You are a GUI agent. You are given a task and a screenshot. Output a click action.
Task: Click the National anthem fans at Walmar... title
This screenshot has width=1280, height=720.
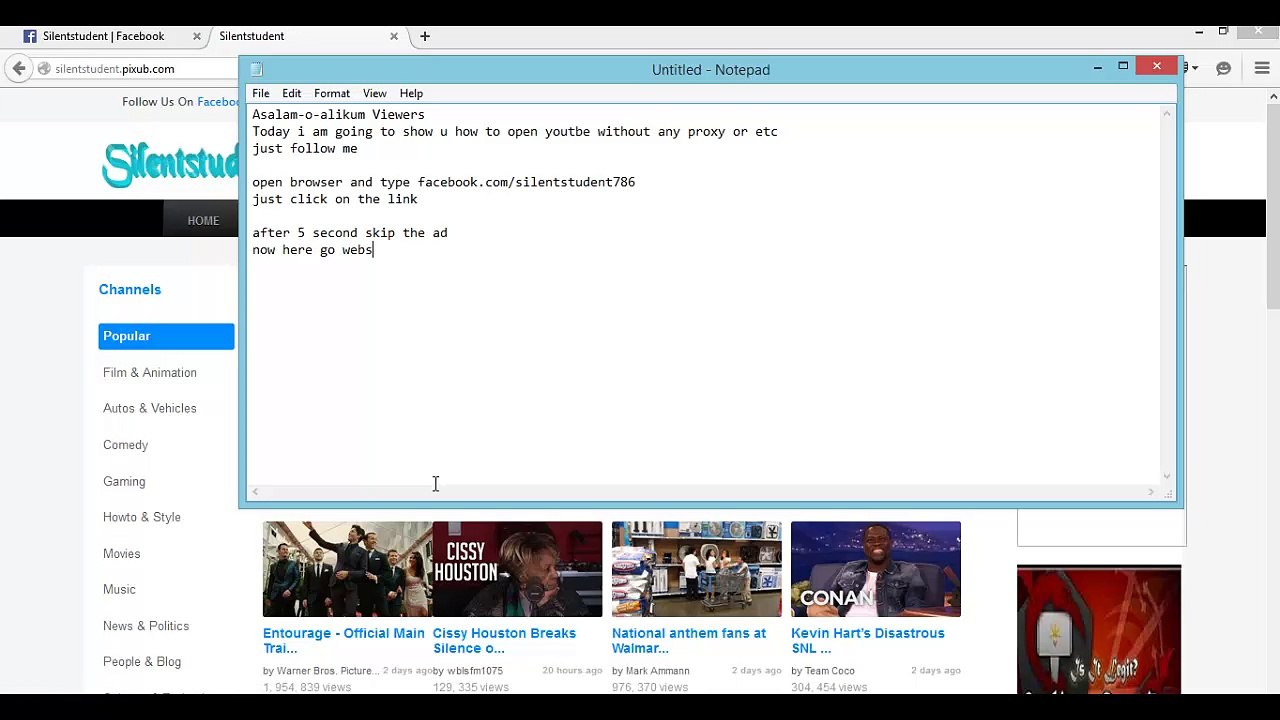click(x=689, y=640)
